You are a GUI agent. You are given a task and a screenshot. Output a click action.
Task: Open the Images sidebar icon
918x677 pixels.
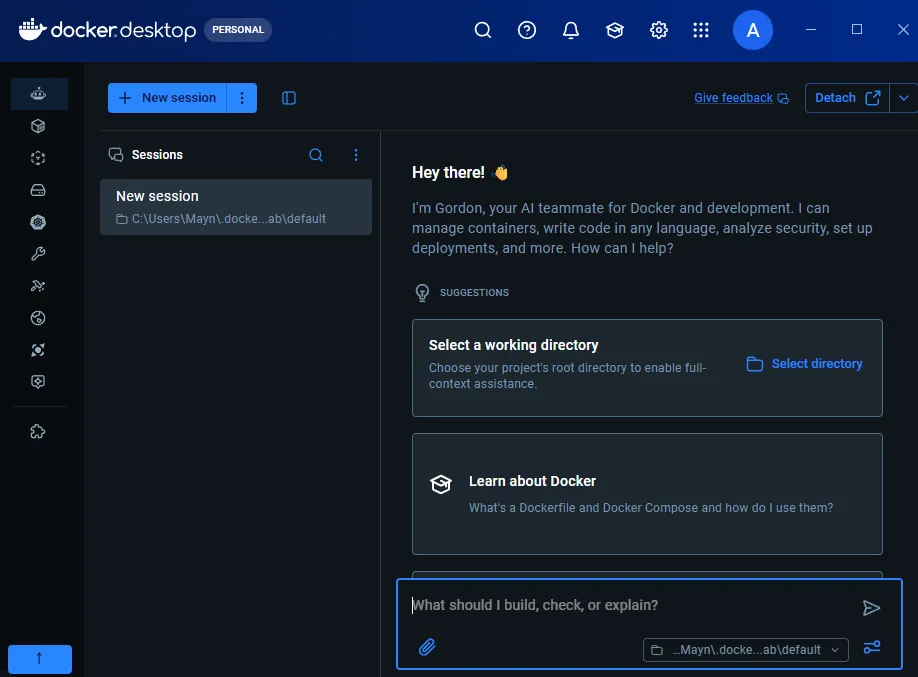click(x=38, y=158)
